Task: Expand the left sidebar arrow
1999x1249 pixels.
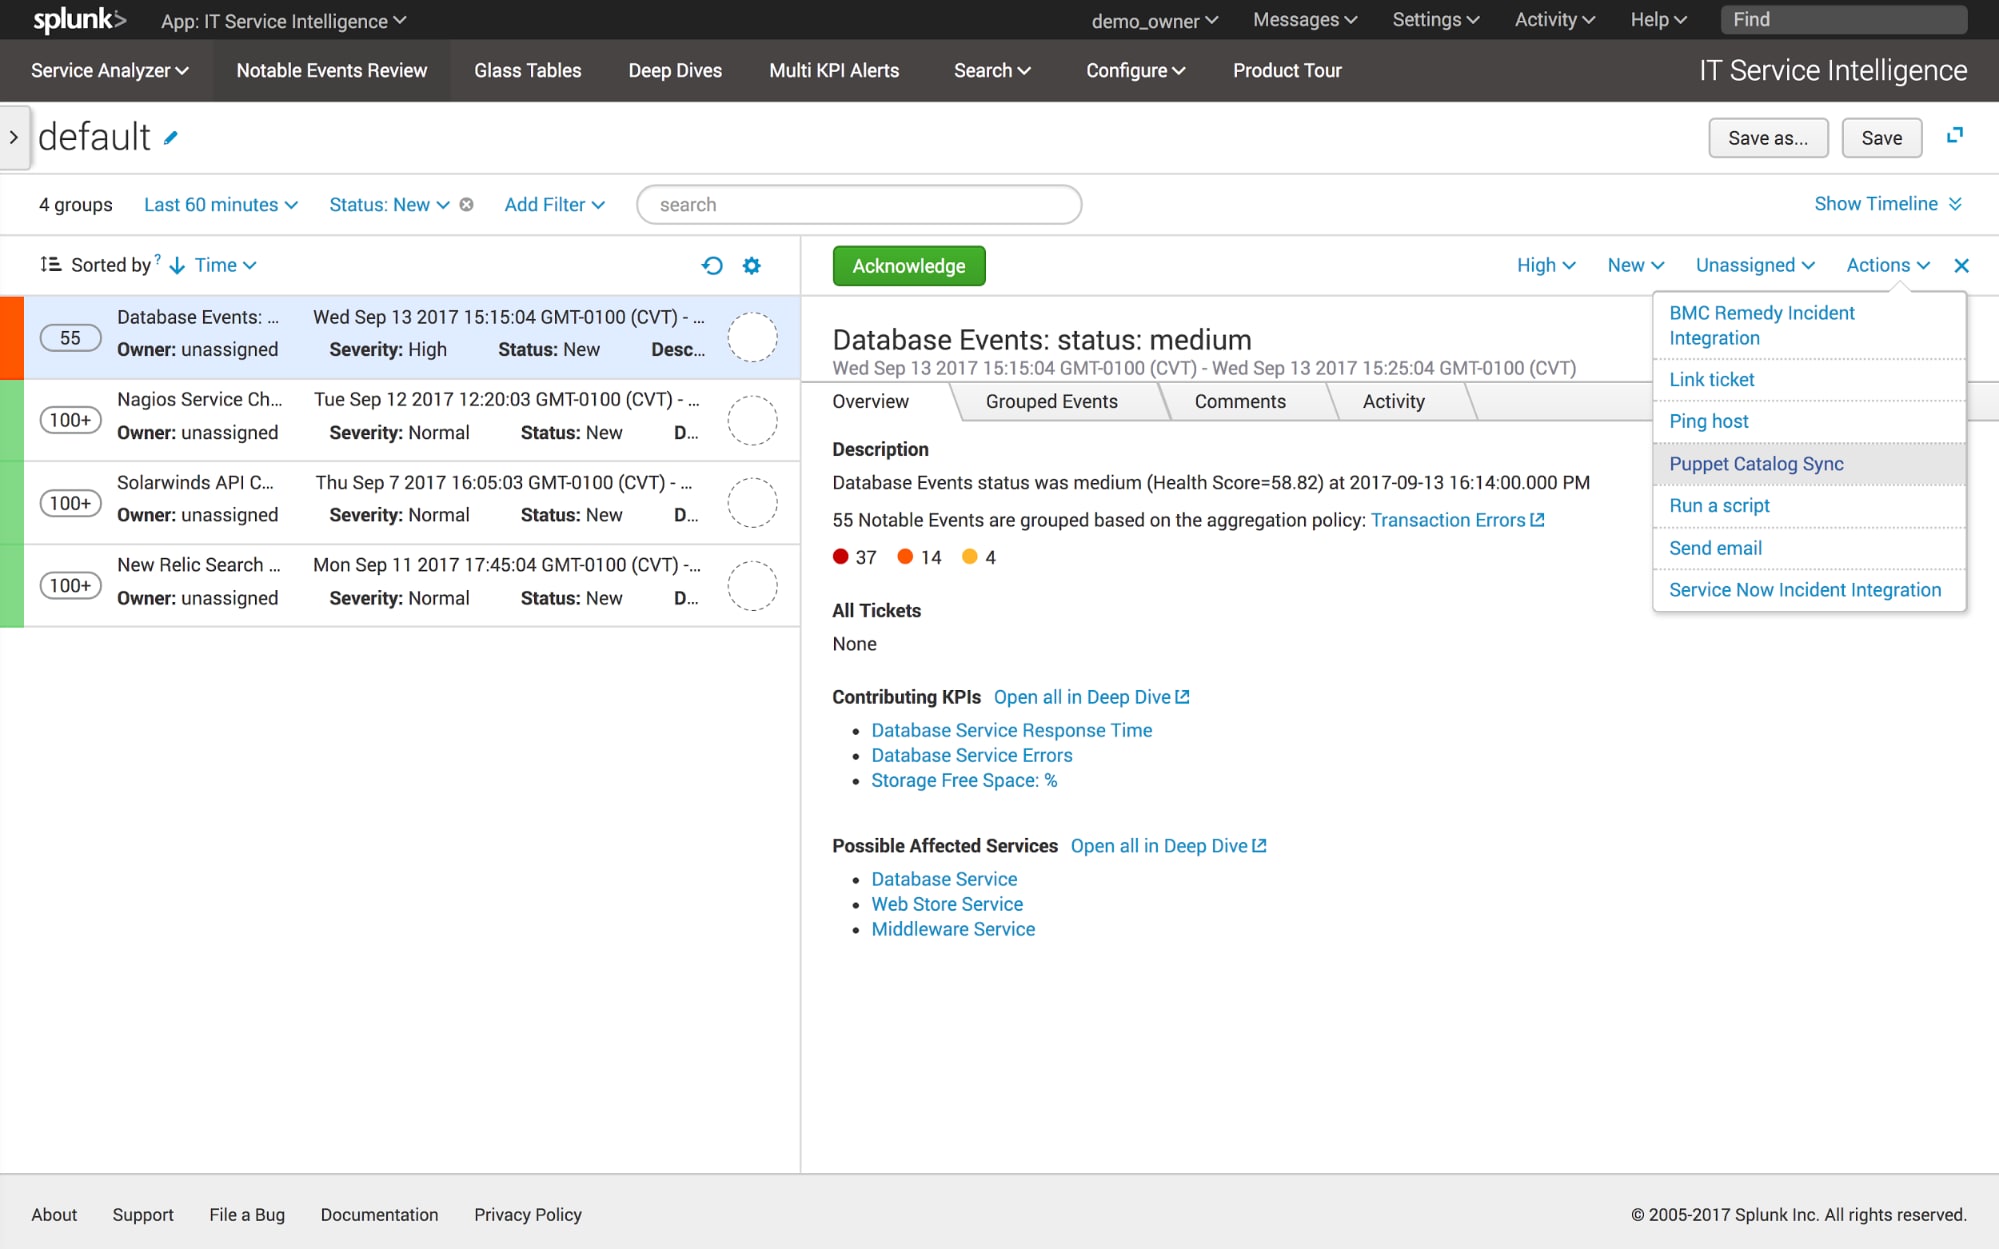Action: click(x=14, y=138)
